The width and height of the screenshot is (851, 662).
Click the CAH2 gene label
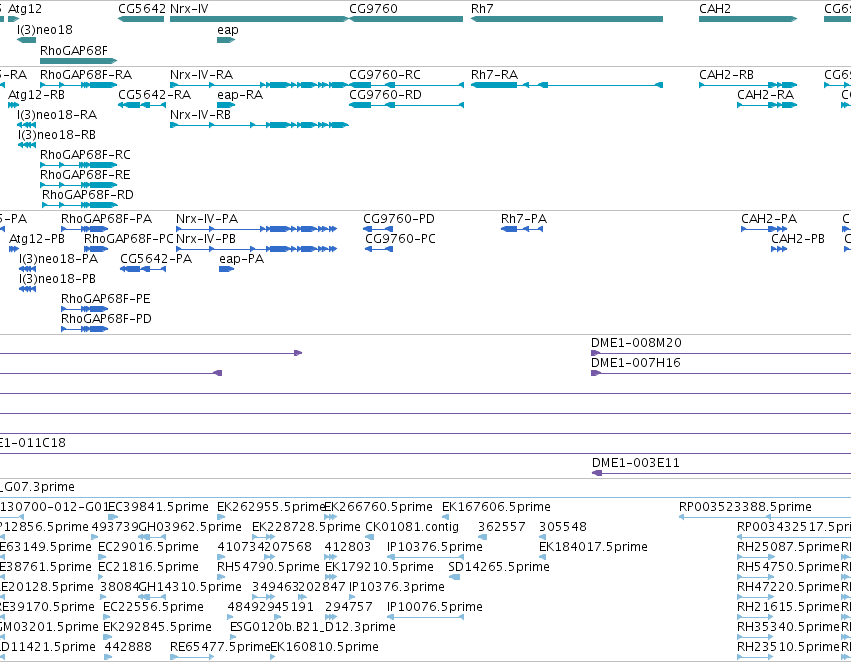[715, 9]
